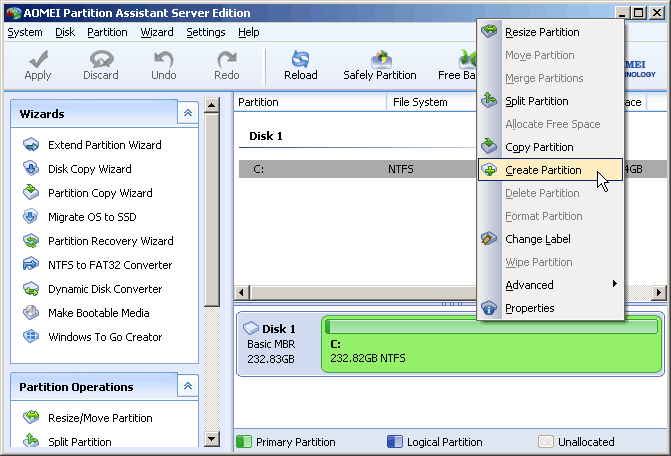Choose Resize Partition from context menu
Viewport: 671px width, 456px height.
(x=550, y=32)
